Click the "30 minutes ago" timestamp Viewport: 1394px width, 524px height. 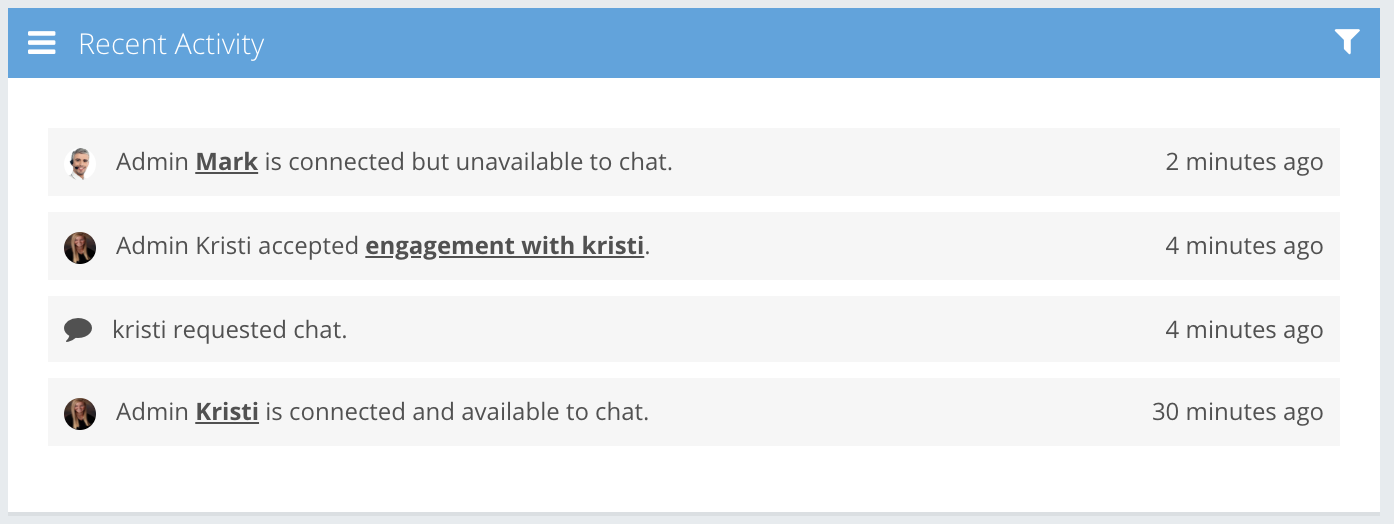click(x=1237, y=412)
